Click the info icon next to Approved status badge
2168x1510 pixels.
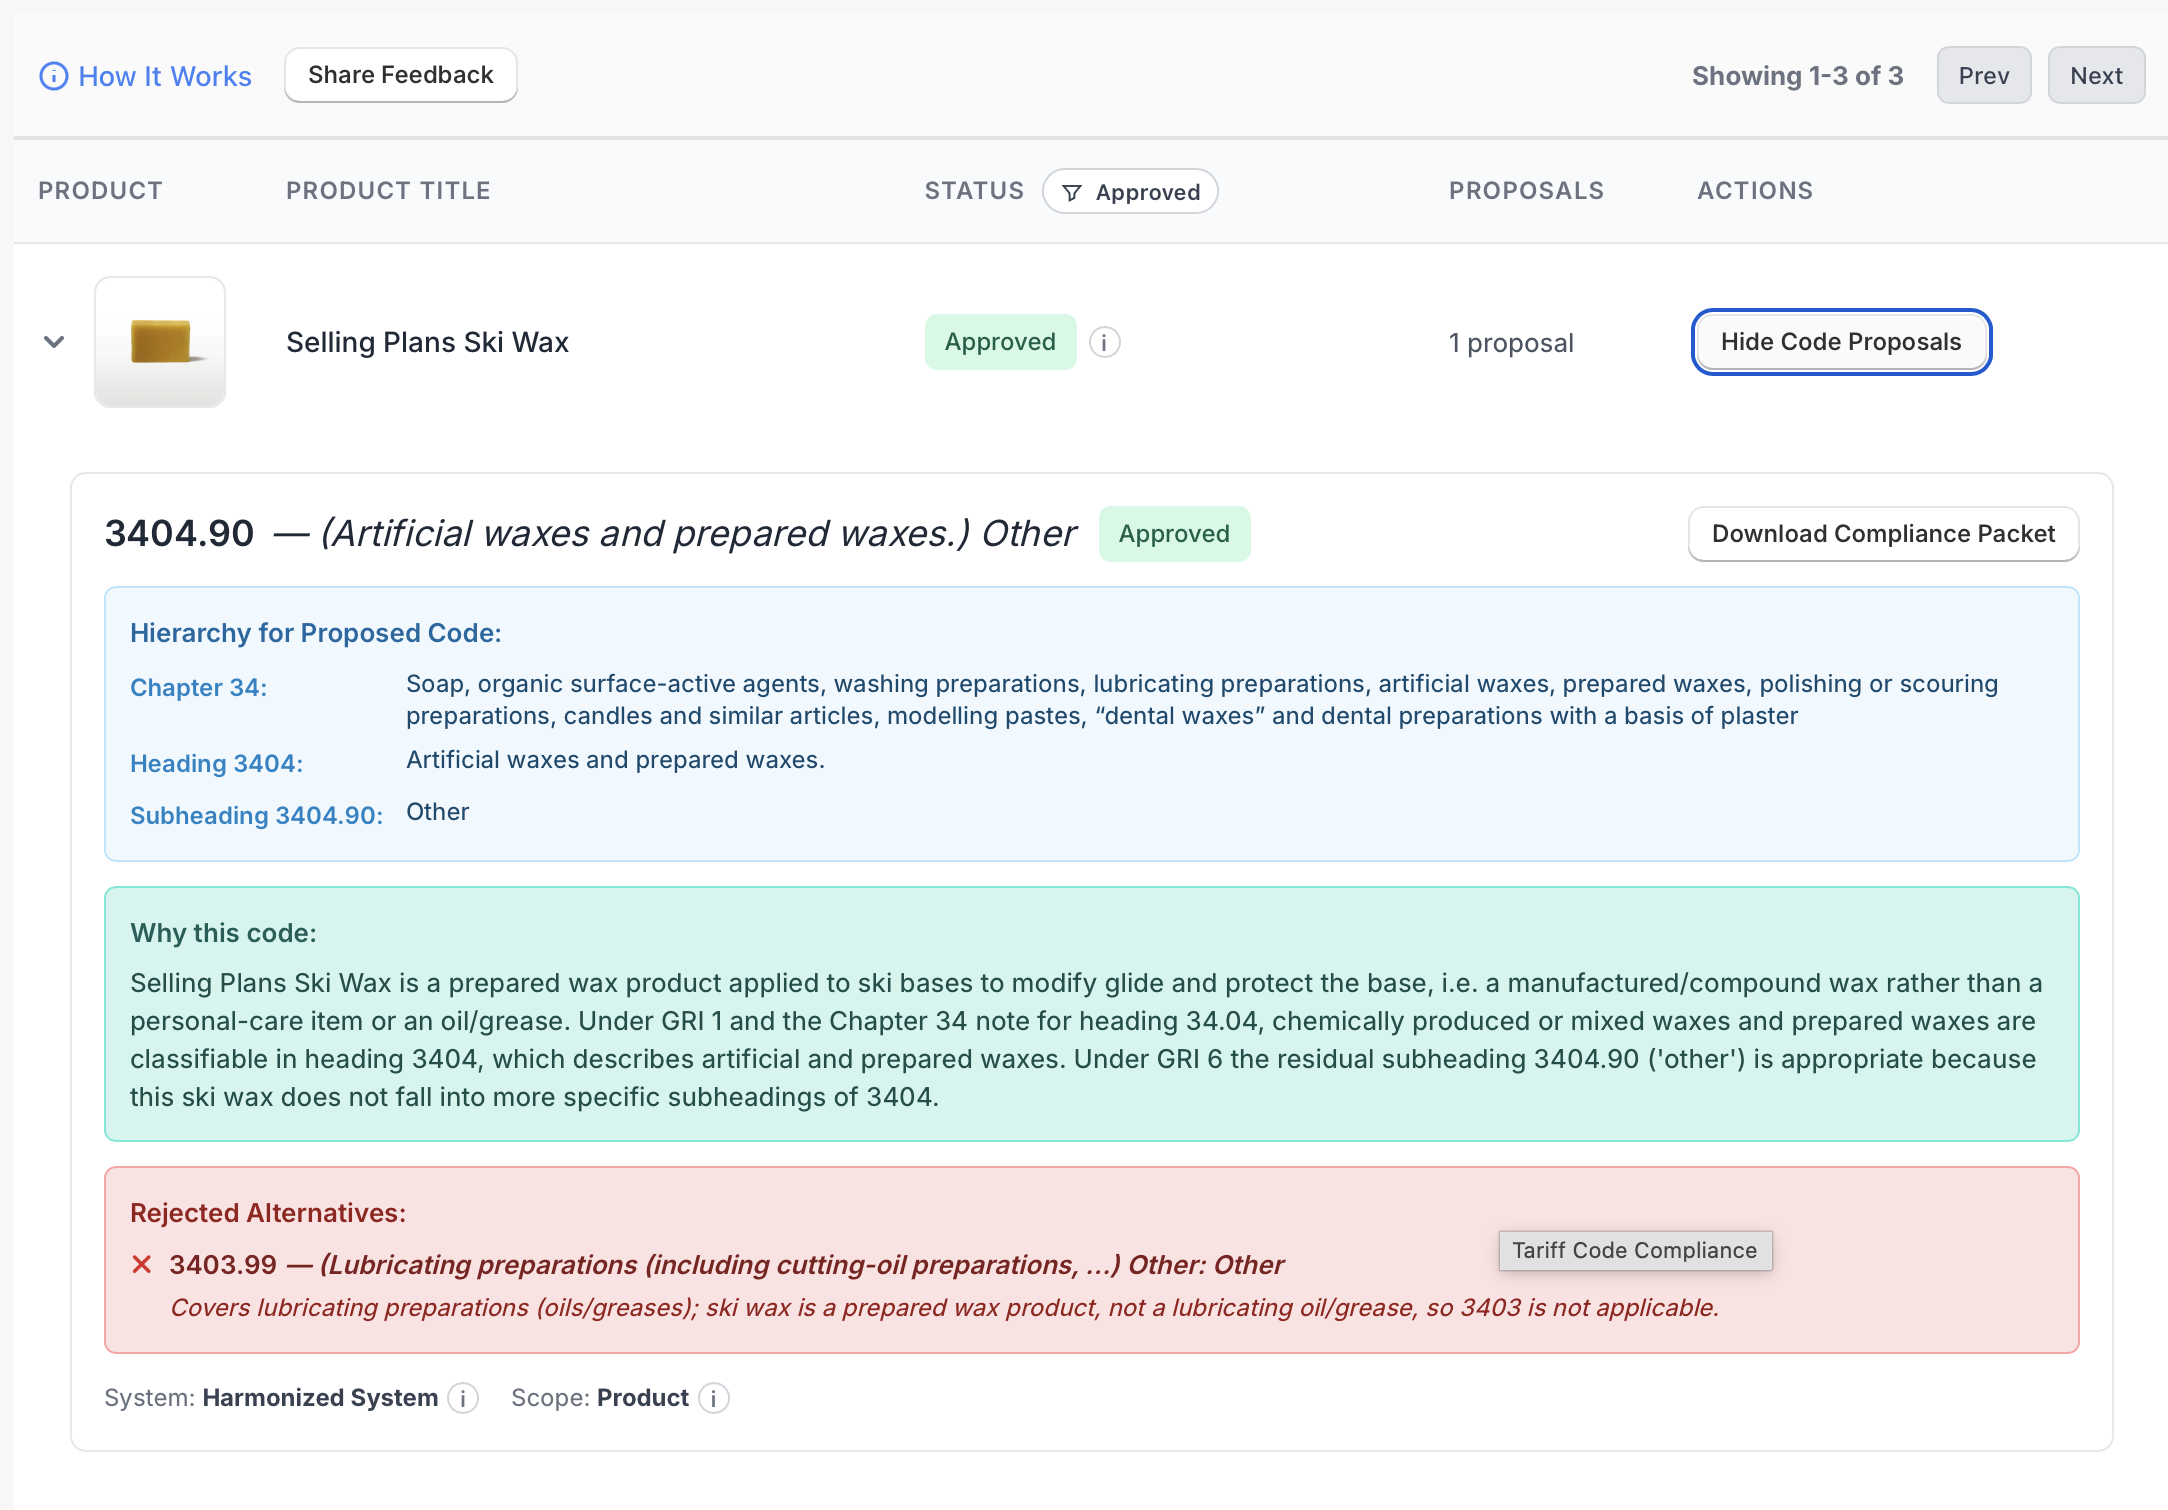[1103, 342]
